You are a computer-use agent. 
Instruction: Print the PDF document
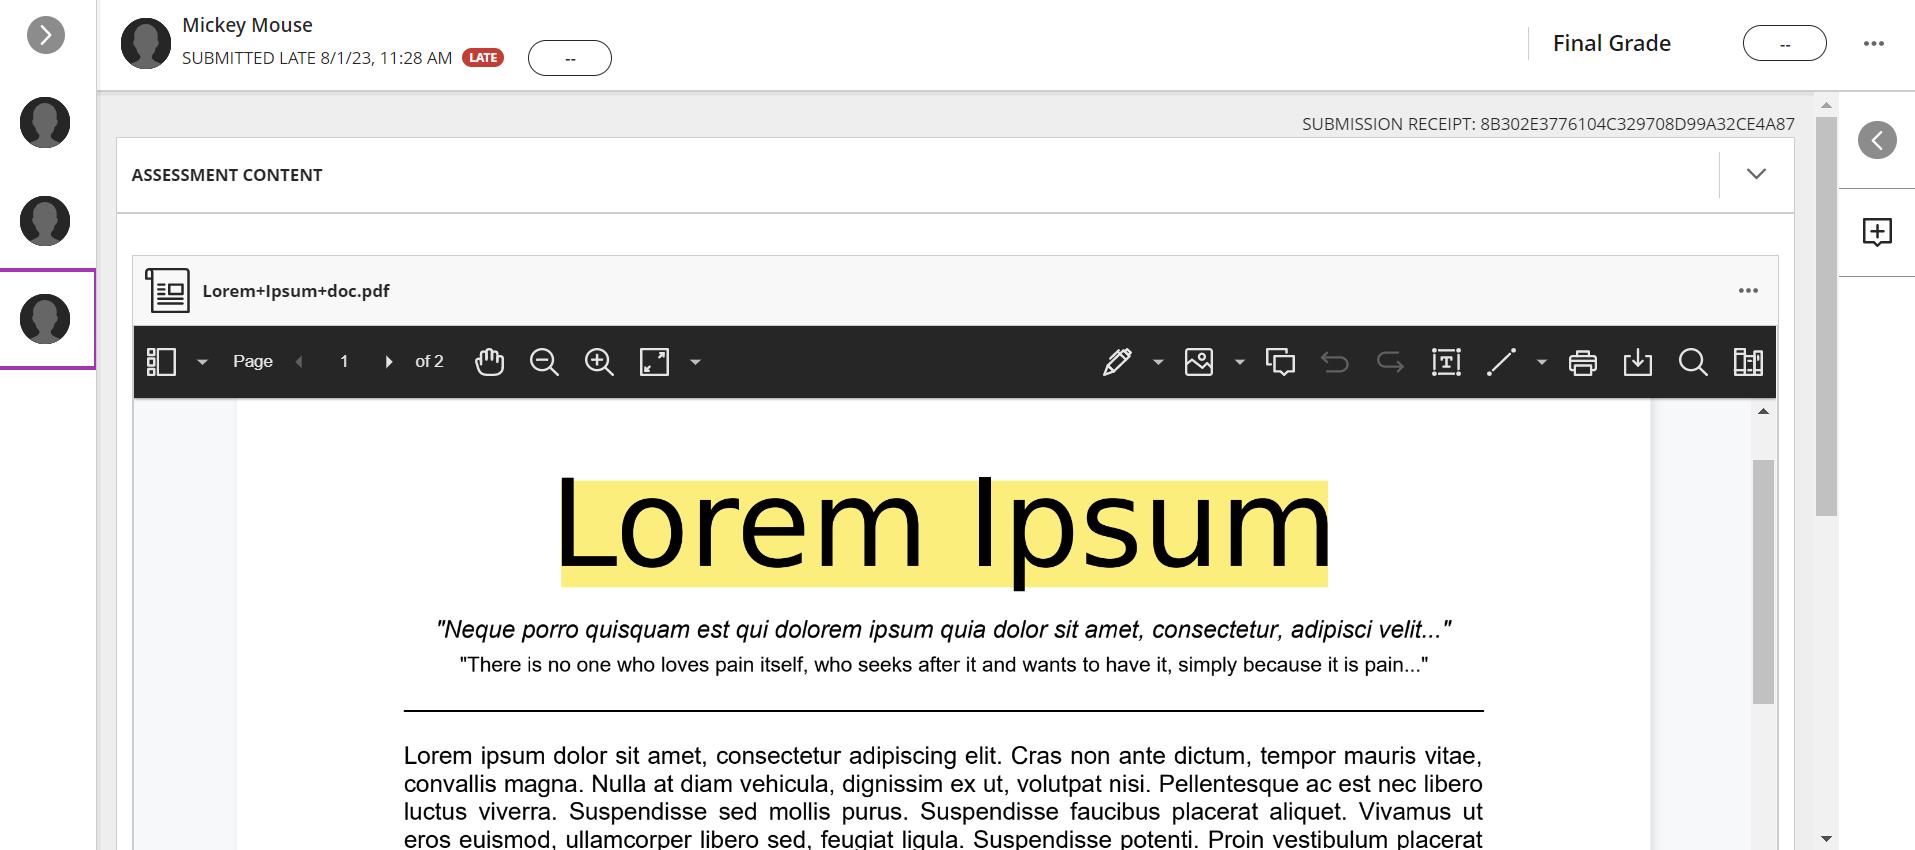point(1582,362)
